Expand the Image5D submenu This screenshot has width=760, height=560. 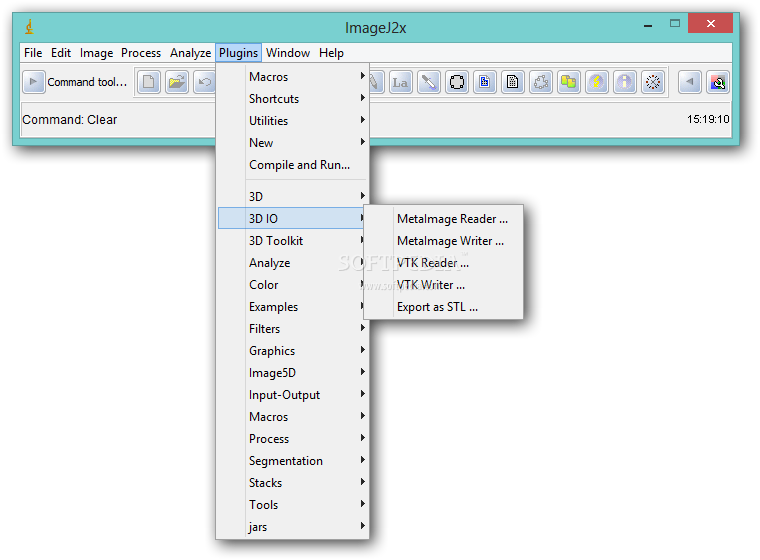(x=292, y=372)
